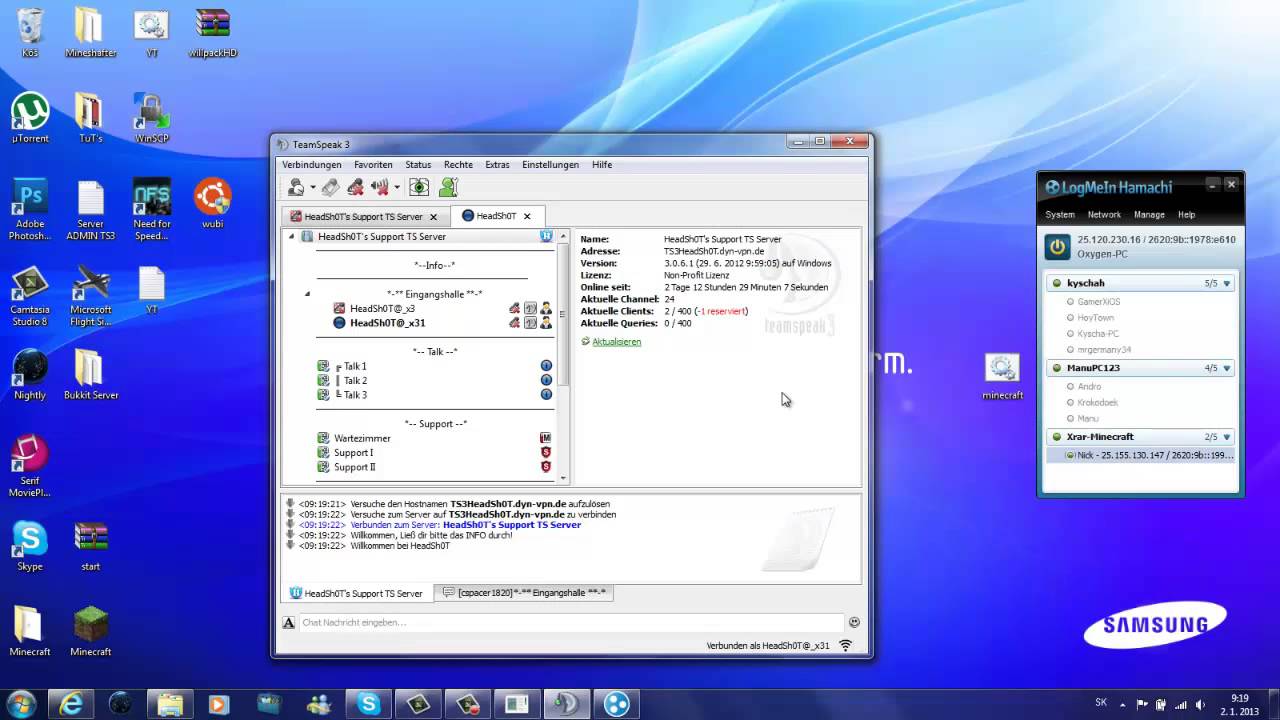Collapse the HeadSh0T's Support TS Server tree
1280x720 pixels.
(x=291, y=237)
